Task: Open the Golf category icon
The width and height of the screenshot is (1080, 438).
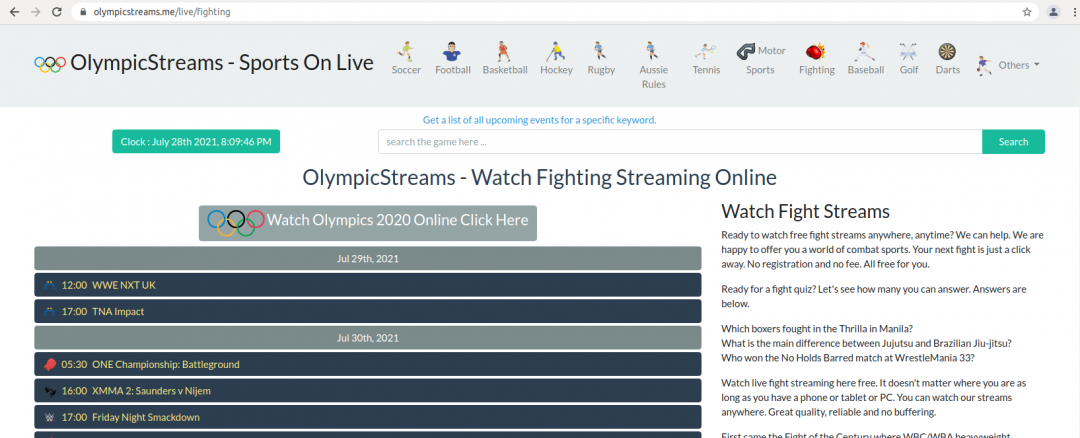Action: (x=908, y=51)
